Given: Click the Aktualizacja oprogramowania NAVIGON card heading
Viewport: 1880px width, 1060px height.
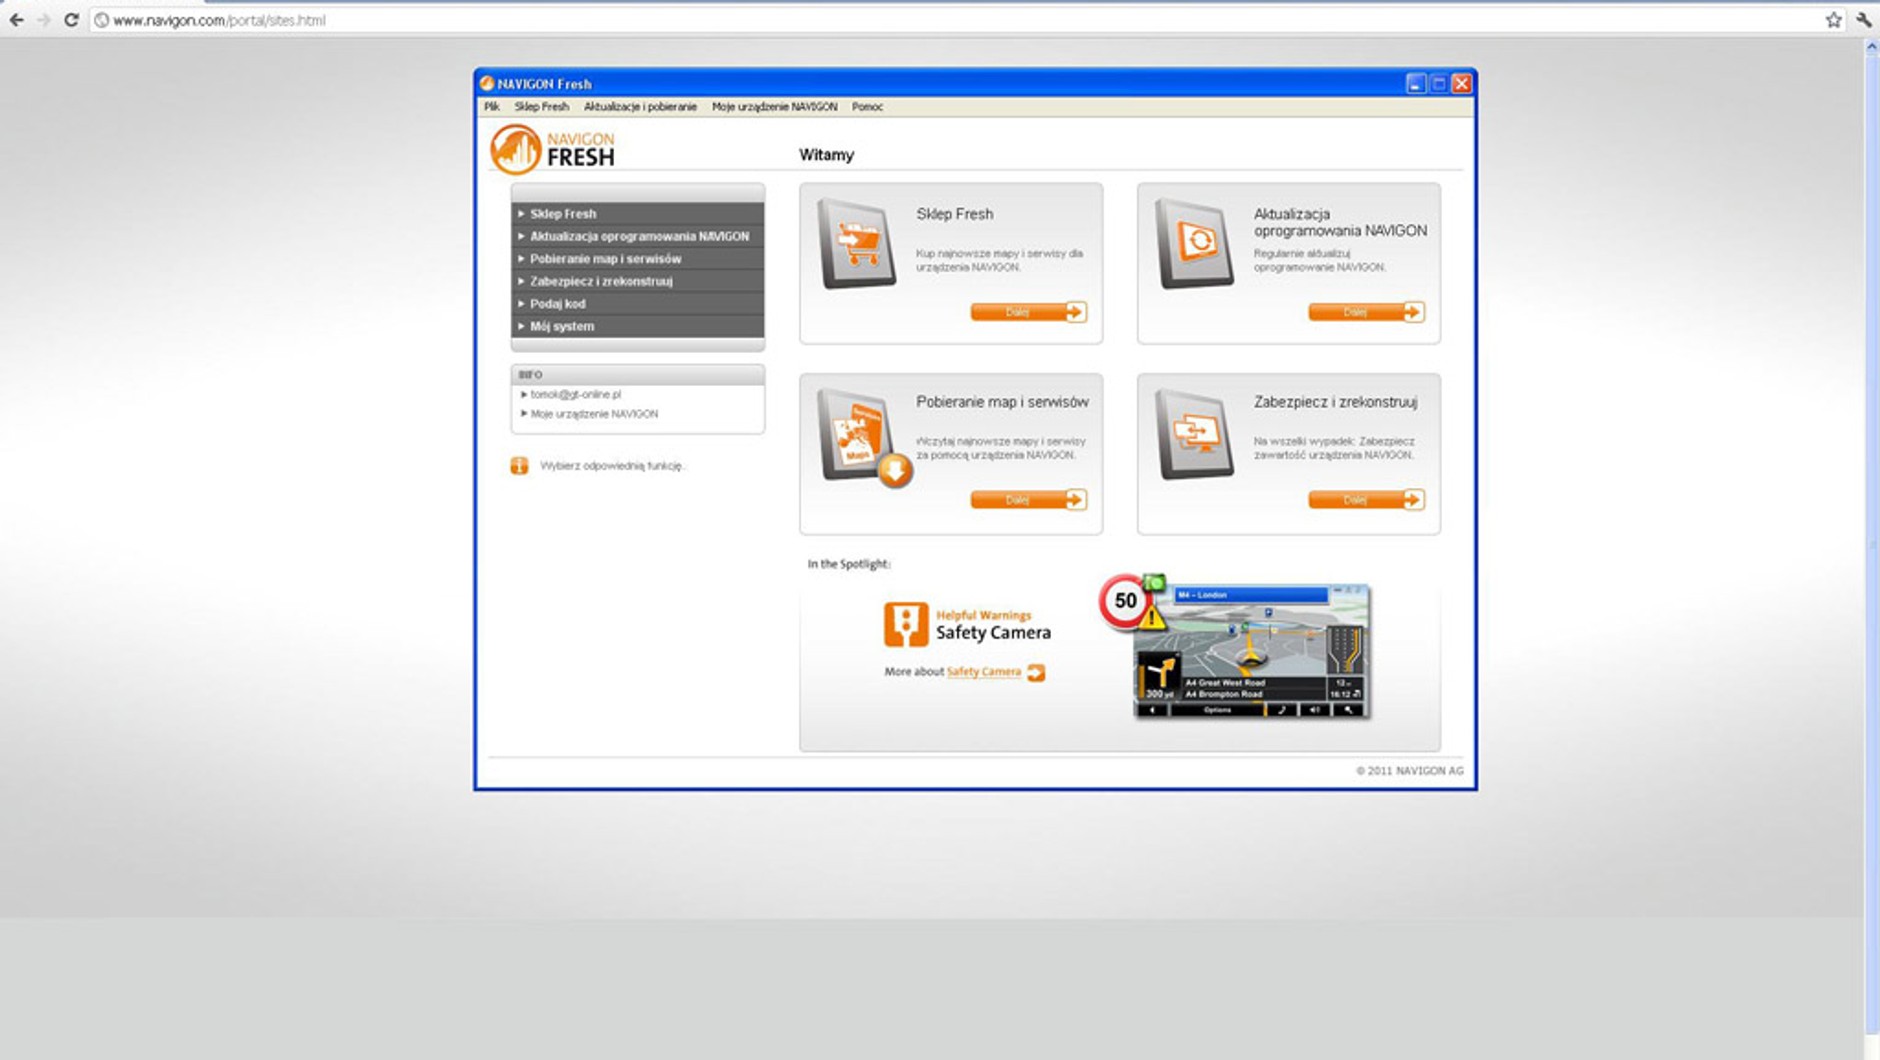Looking at the screenshot, I should point(1340,222).
